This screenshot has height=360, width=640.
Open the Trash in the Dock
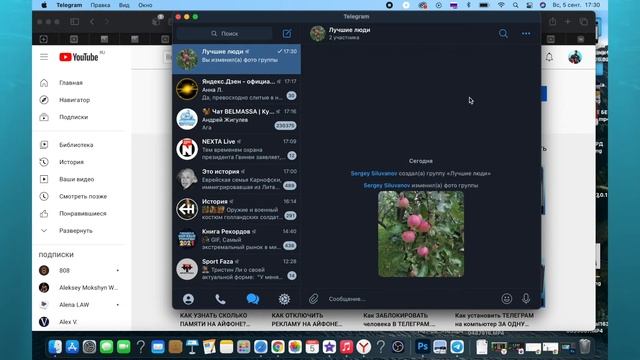click(x=585, y=347)
